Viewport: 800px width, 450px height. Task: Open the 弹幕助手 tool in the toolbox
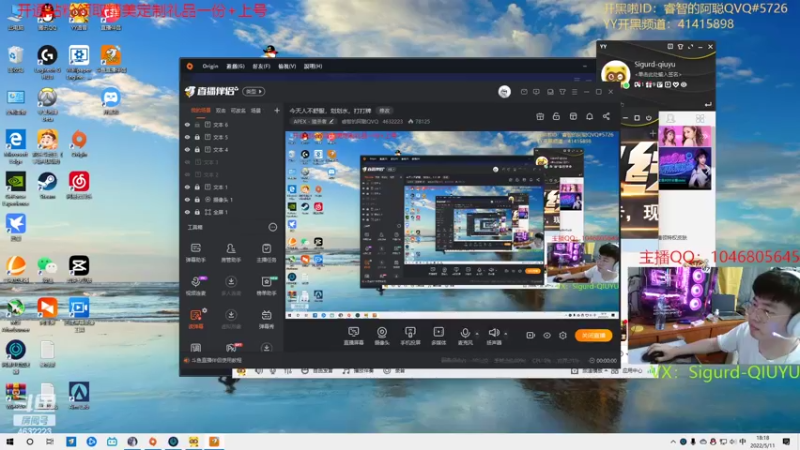(195, 253)
